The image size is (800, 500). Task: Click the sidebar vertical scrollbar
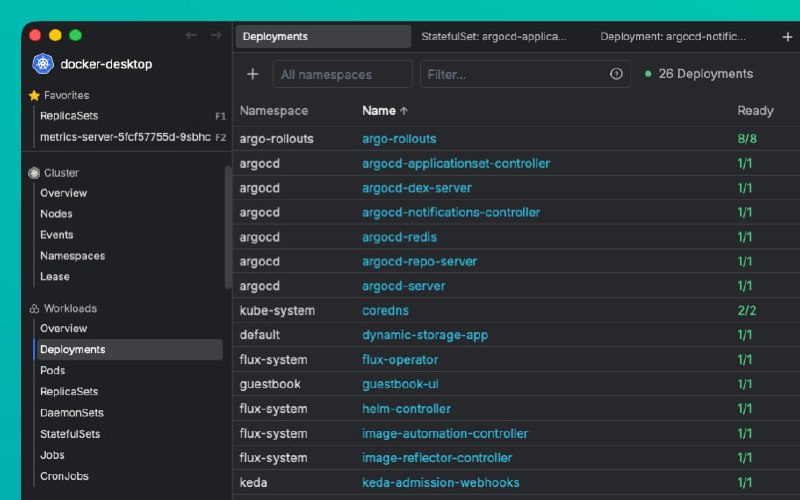click(228, 228)
